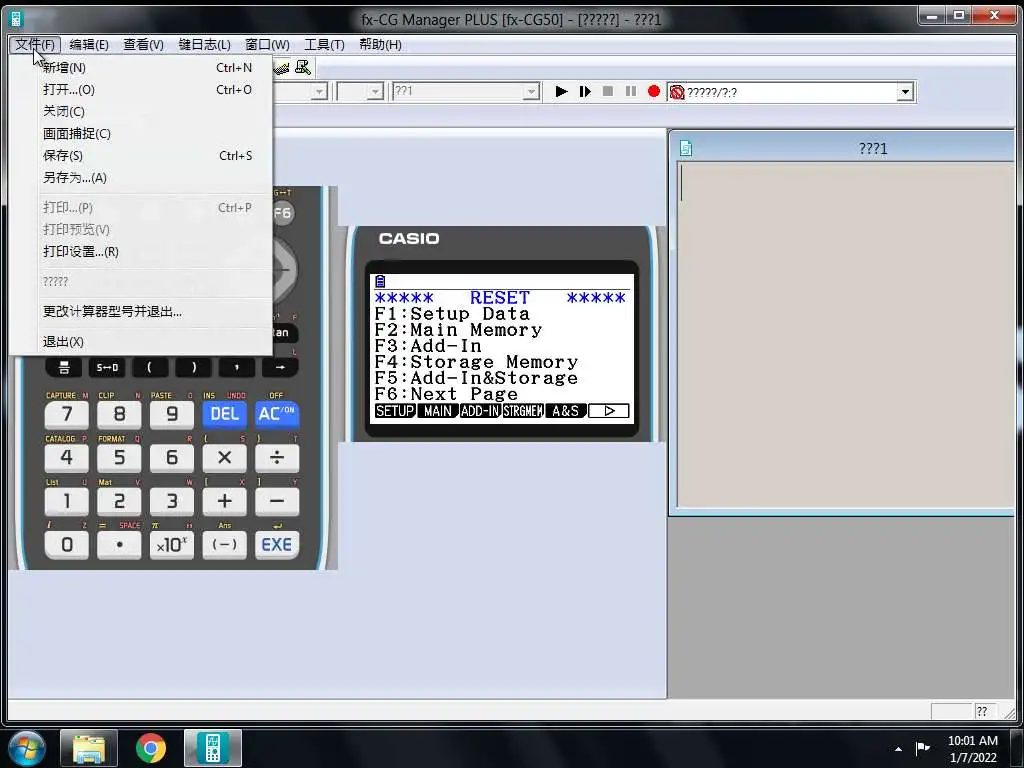Click the magnifier icon in the top toolbar

(x=302, y=67)
